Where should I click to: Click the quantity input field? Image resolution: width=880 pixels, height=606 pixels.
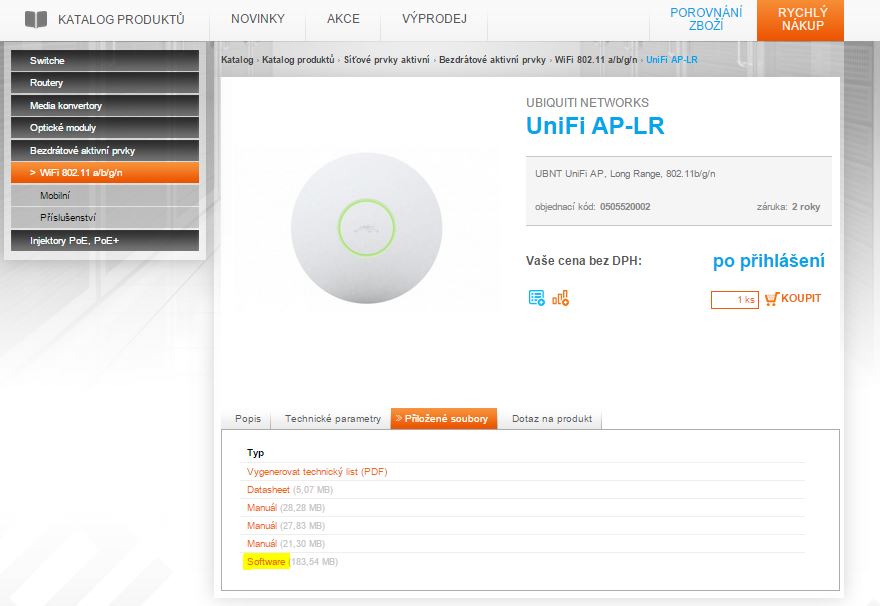point(735,300)
